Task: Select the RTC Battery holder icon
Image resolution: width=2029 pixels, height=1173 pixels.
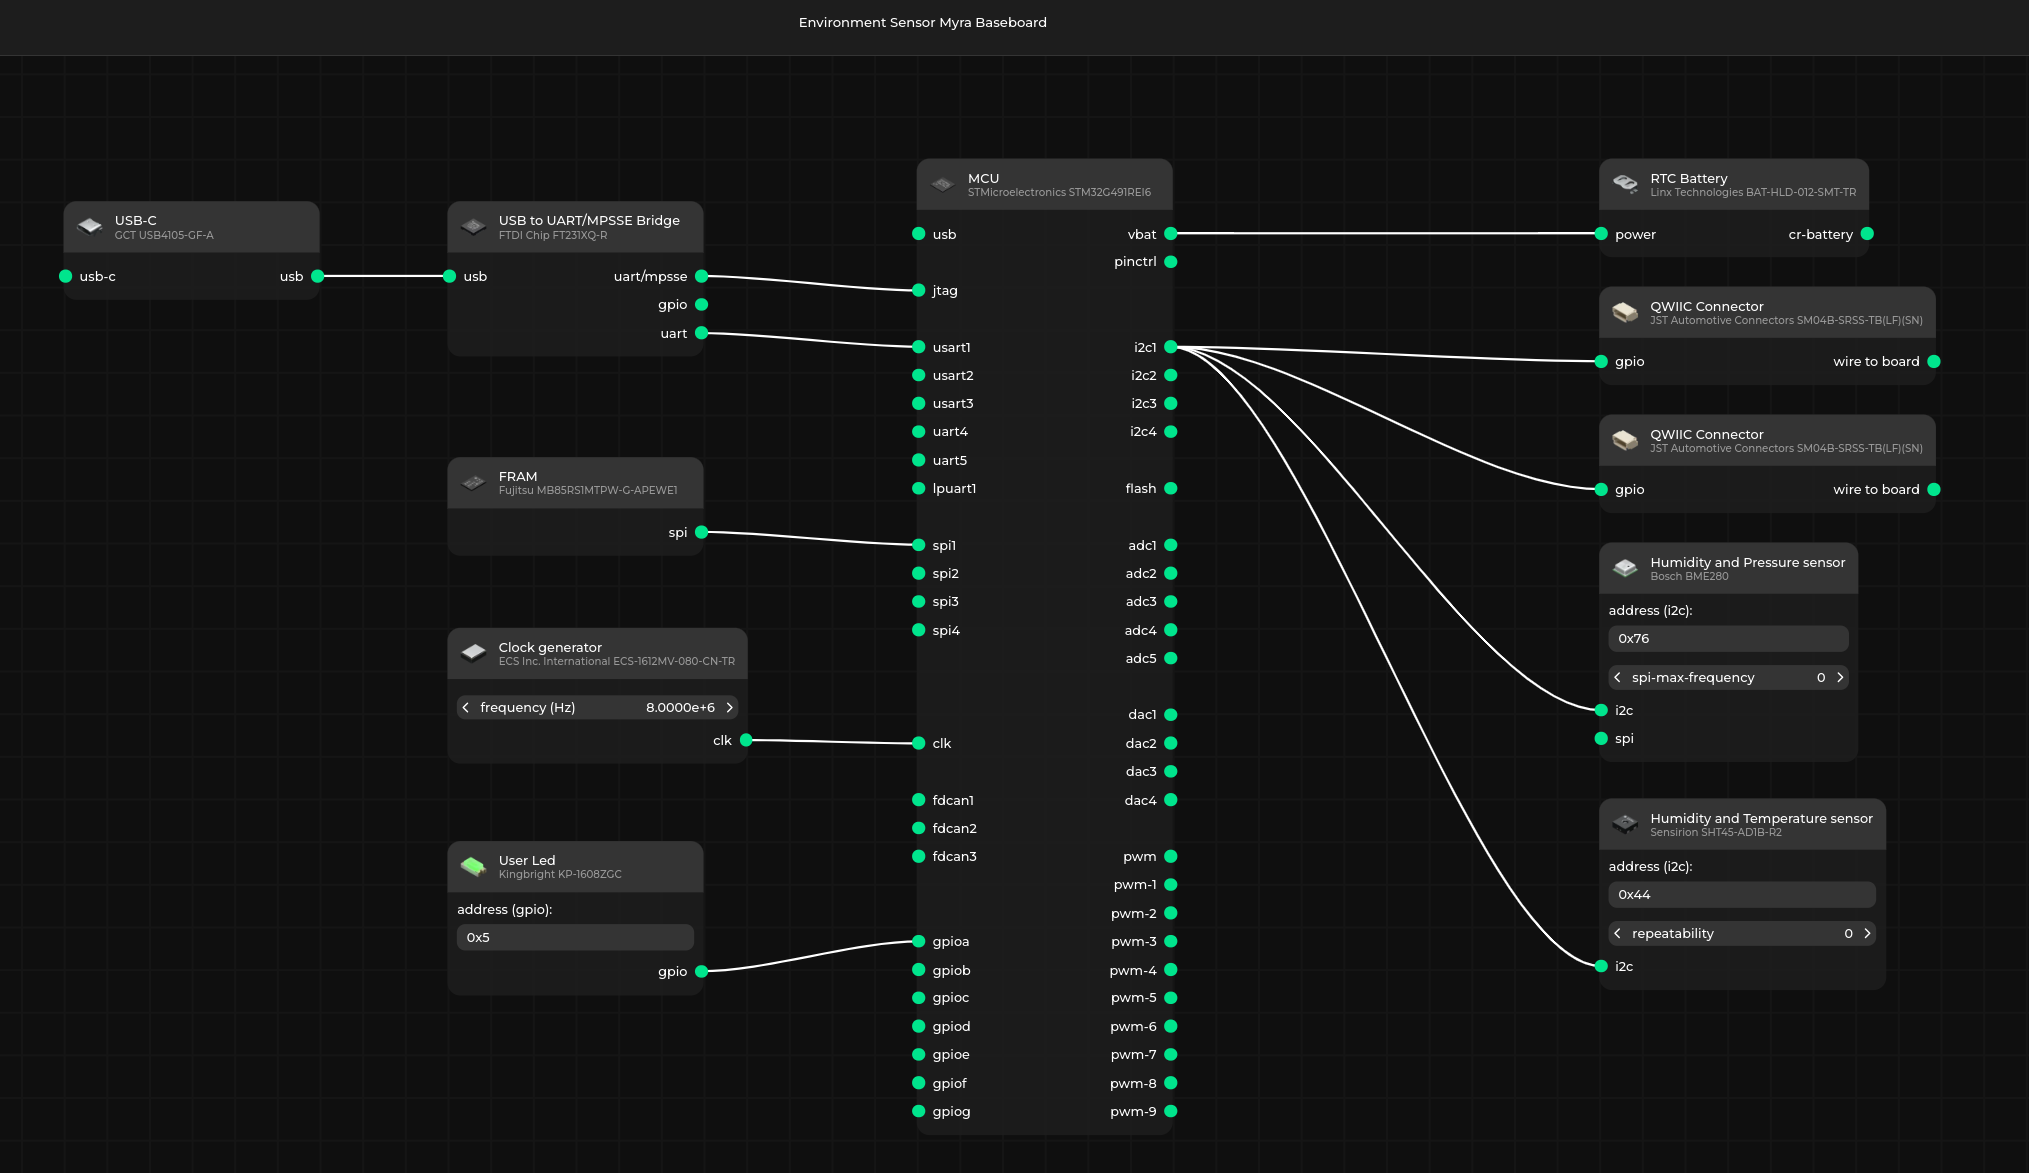Action: coord(1626,185)
